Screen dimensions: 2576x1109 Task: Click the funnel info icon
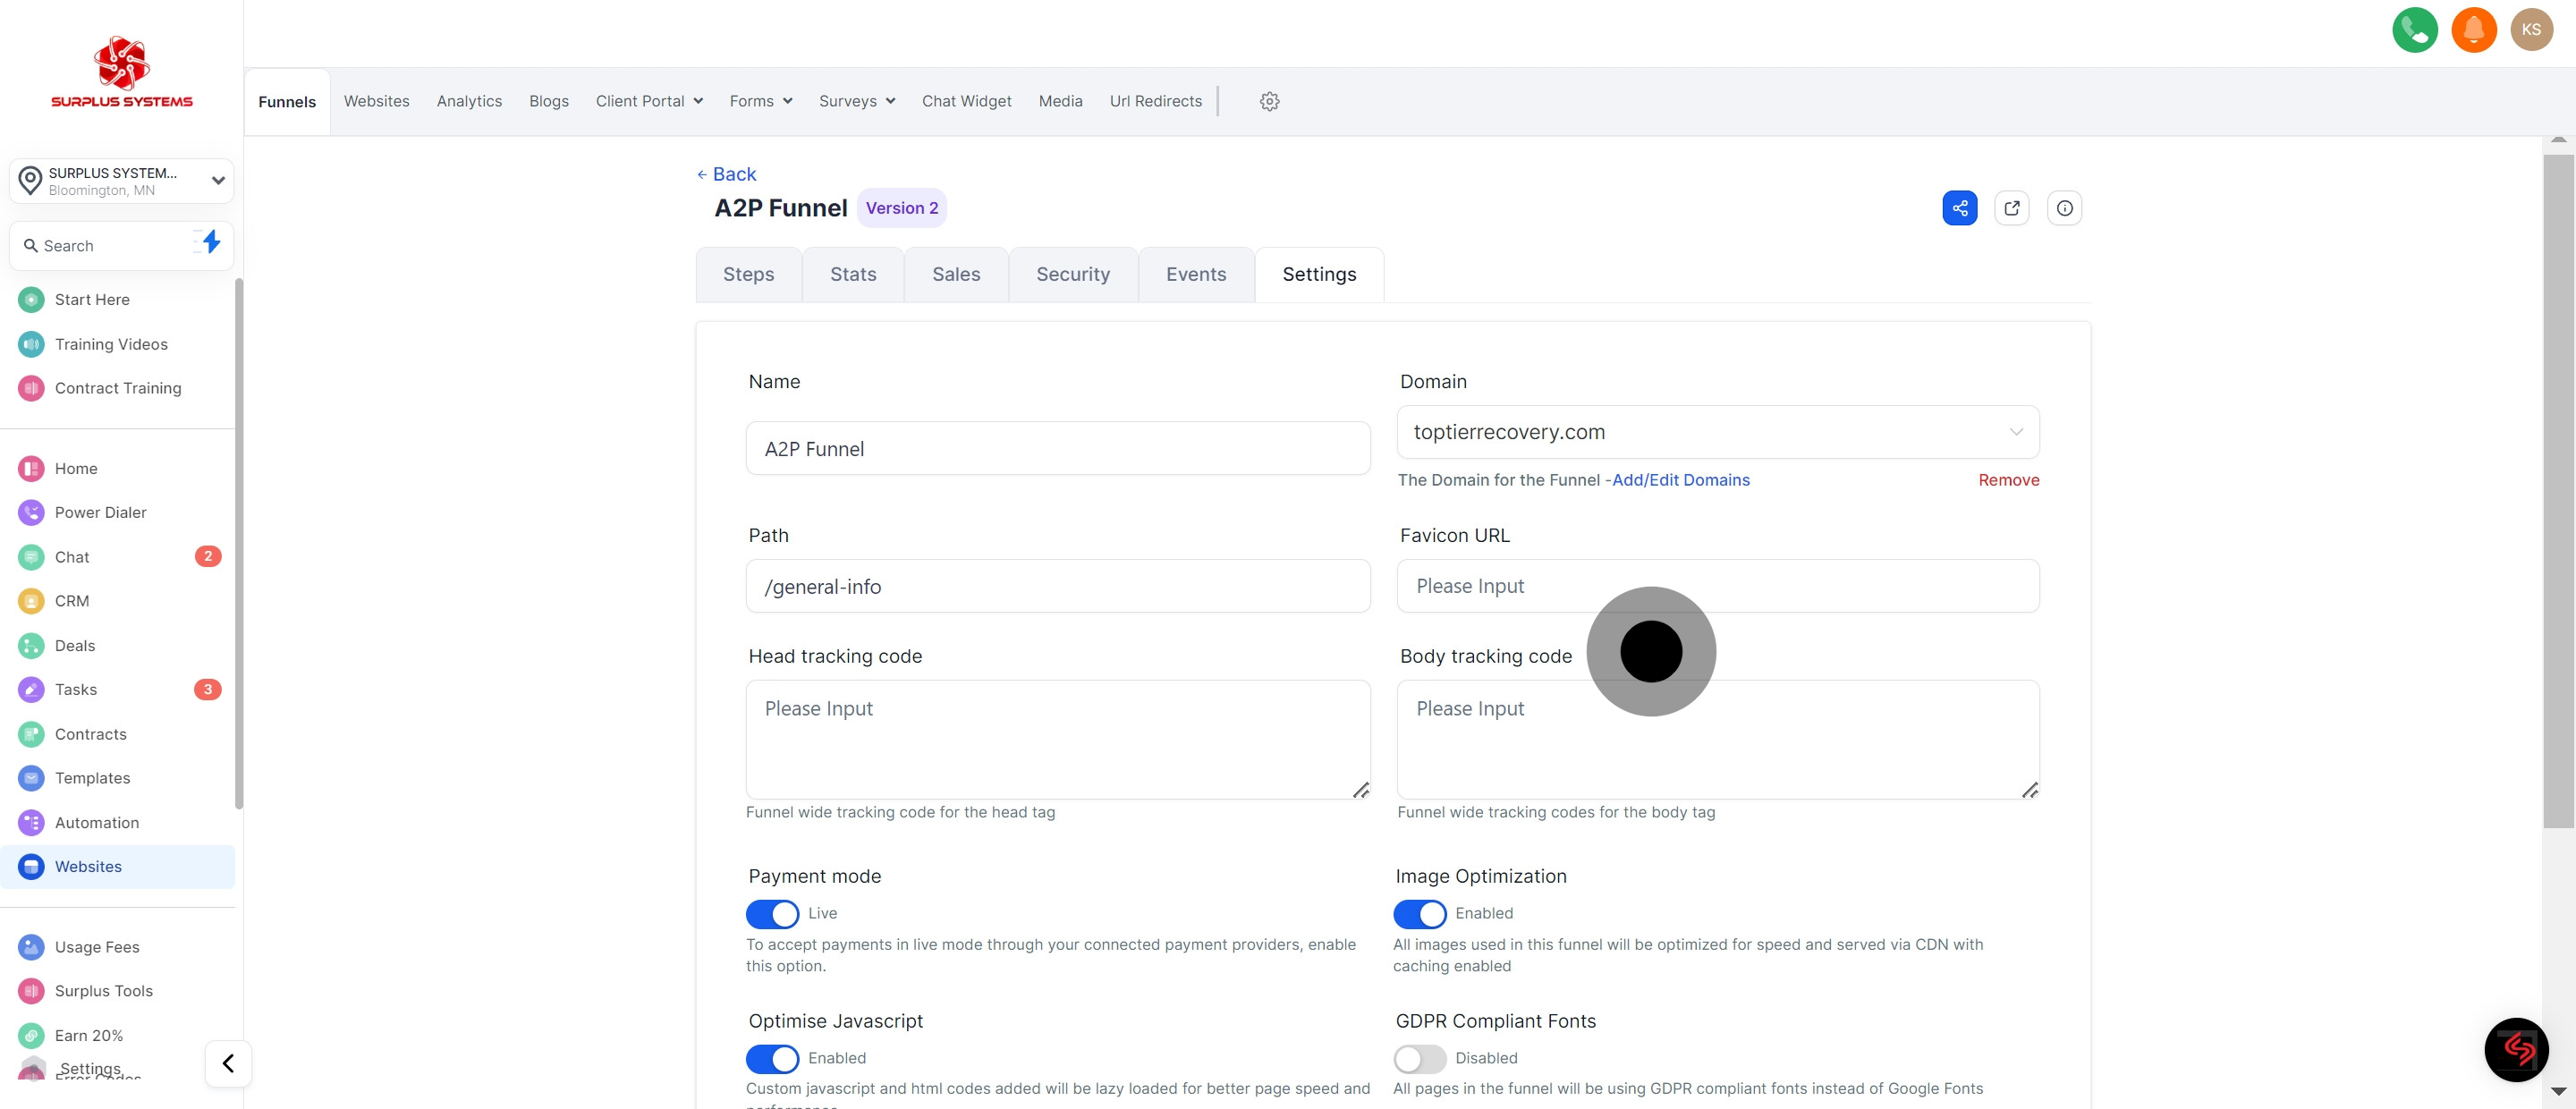(x=2064, y=208)
